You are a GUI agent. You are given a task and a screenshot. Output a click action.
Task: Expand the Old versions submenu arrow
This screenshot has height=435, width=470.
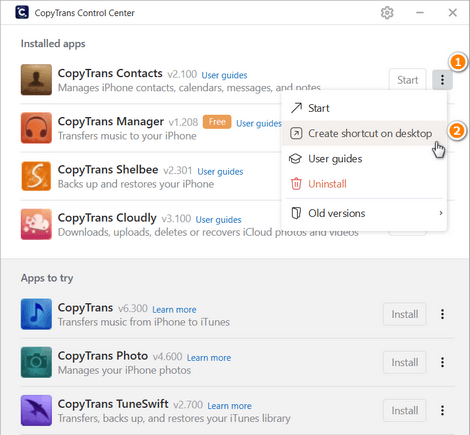tap(441, 213)
